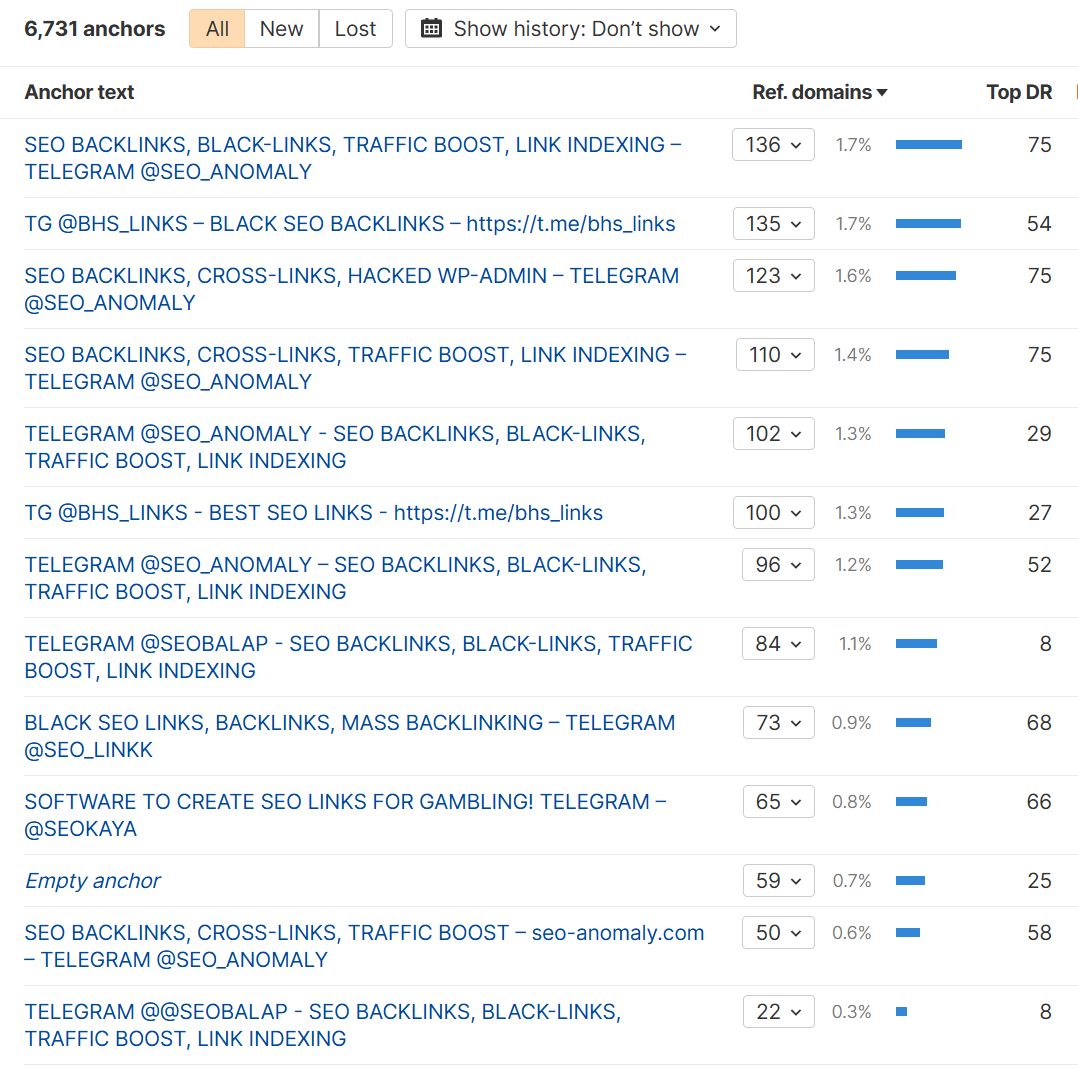Select the All filter tab
Screen dimensions: 1078x1068
pos(217,29)
